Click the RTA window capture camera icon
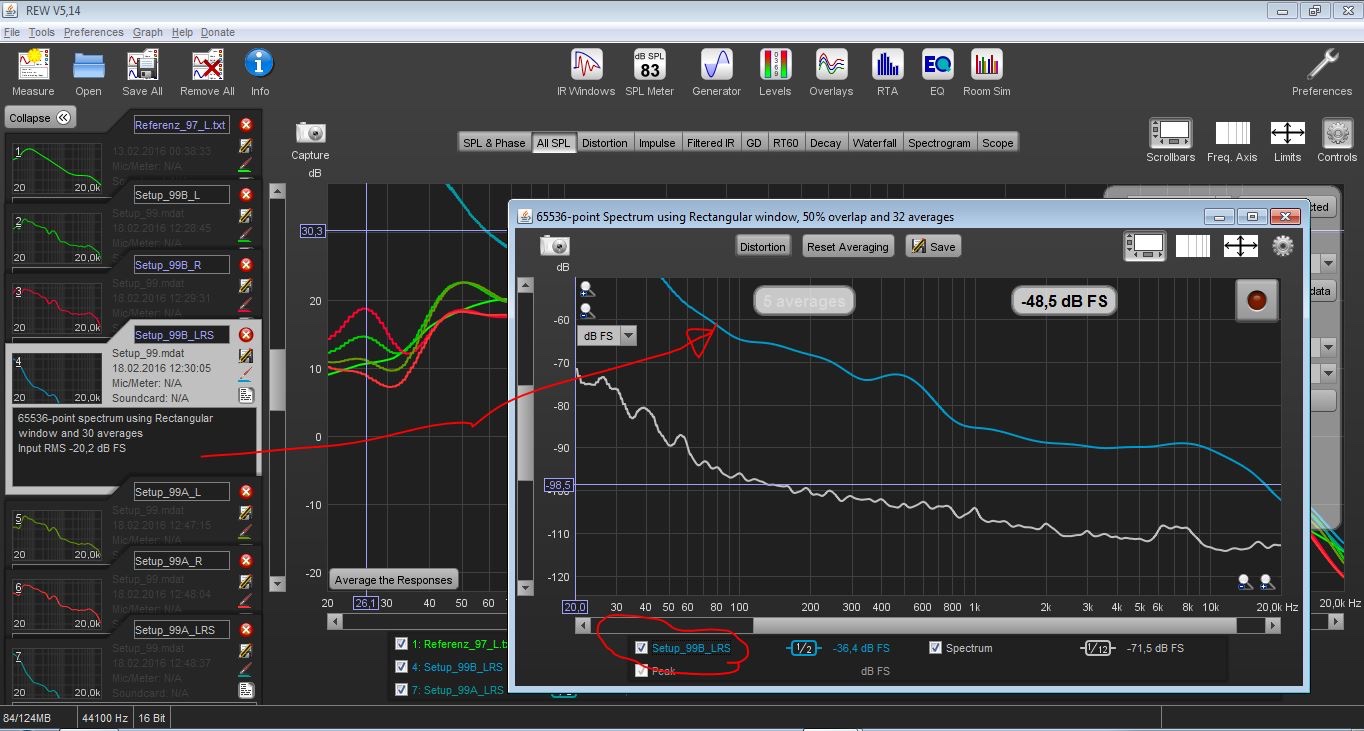The height and width of the screenshot is (731, 1364). (555, 245)
